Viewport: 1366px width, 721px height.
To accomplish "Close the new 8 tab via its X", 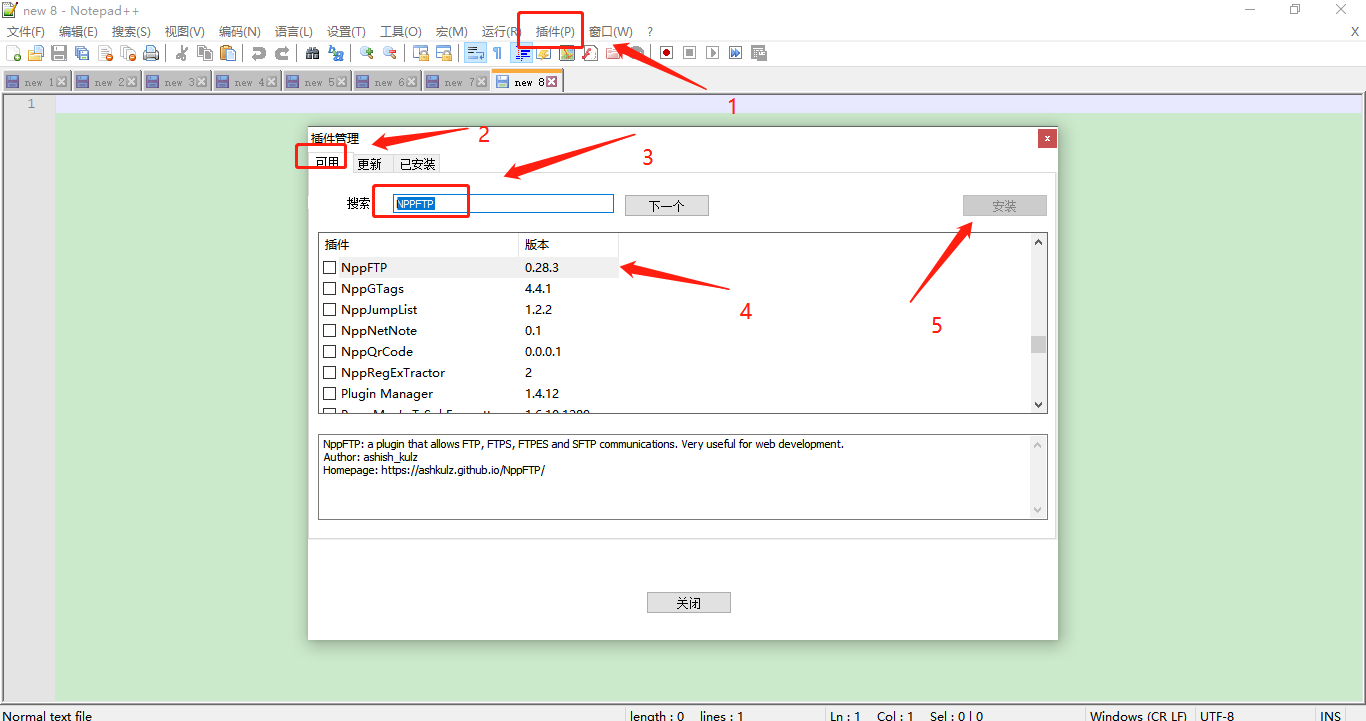I will (x=551, y=82).
